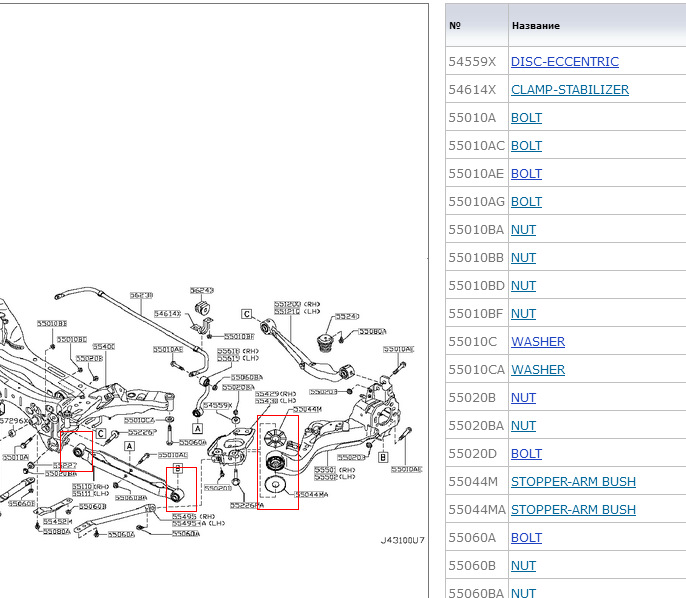Open the BOLT link in row 55010AG
Viewport: 686px width, 598px height.
(526, 202)
